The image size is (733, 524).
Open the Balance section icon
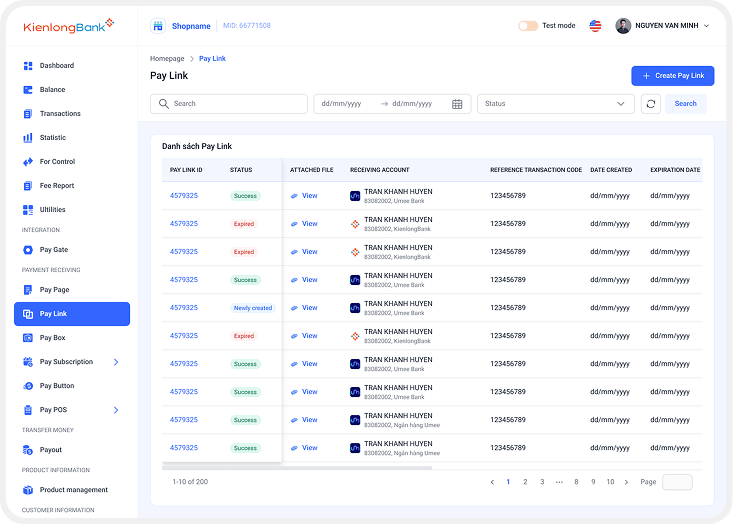28,90
